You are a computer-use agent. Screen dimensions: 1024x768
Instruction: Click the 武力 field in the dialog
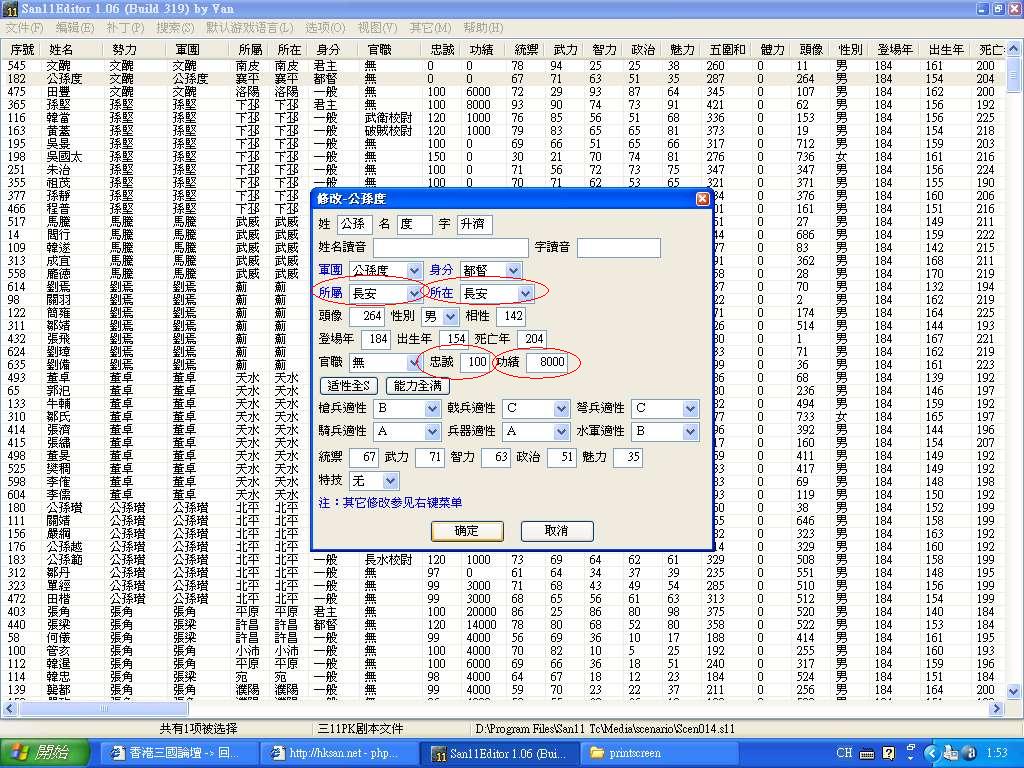[430, 457]
